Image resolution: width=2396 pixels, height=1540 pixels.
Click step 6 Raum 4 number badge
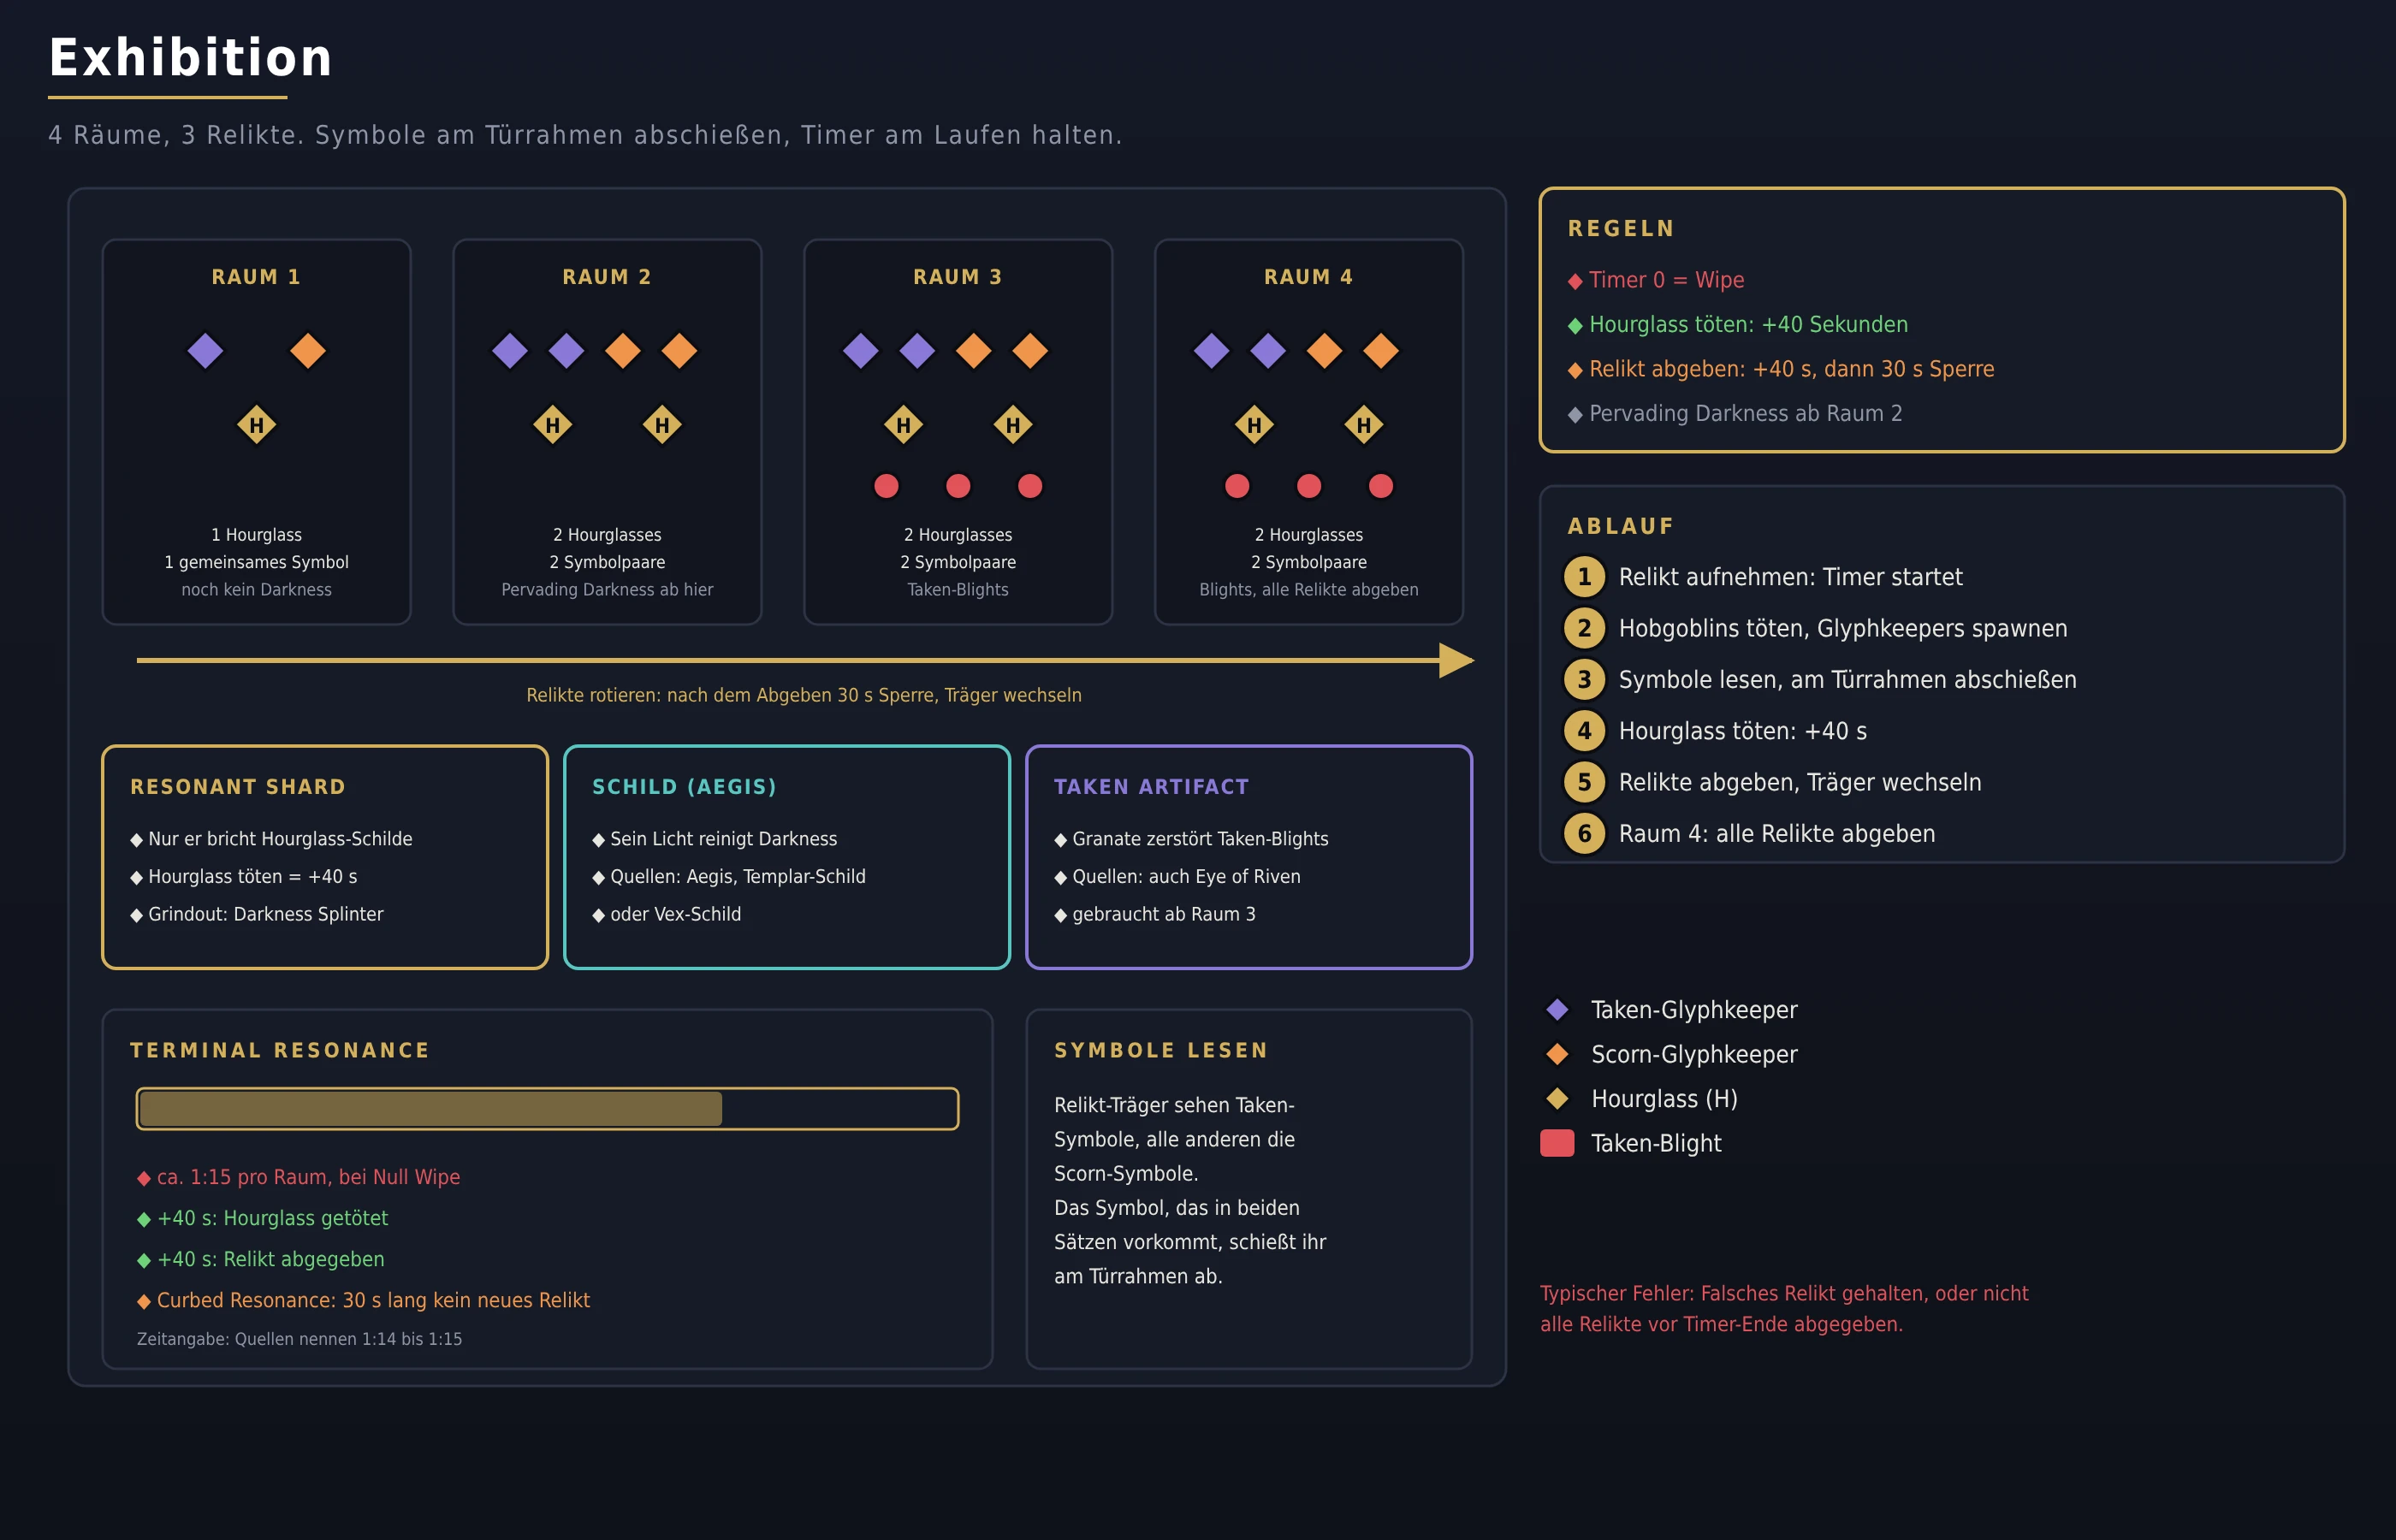point(1584,834)
